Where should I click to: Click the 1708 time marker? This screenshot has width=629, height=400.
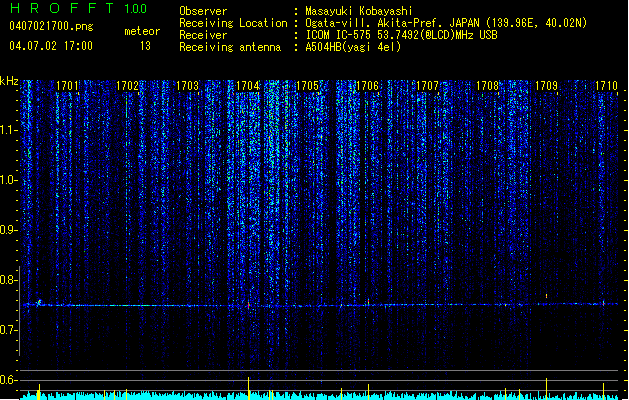[487, 86]
